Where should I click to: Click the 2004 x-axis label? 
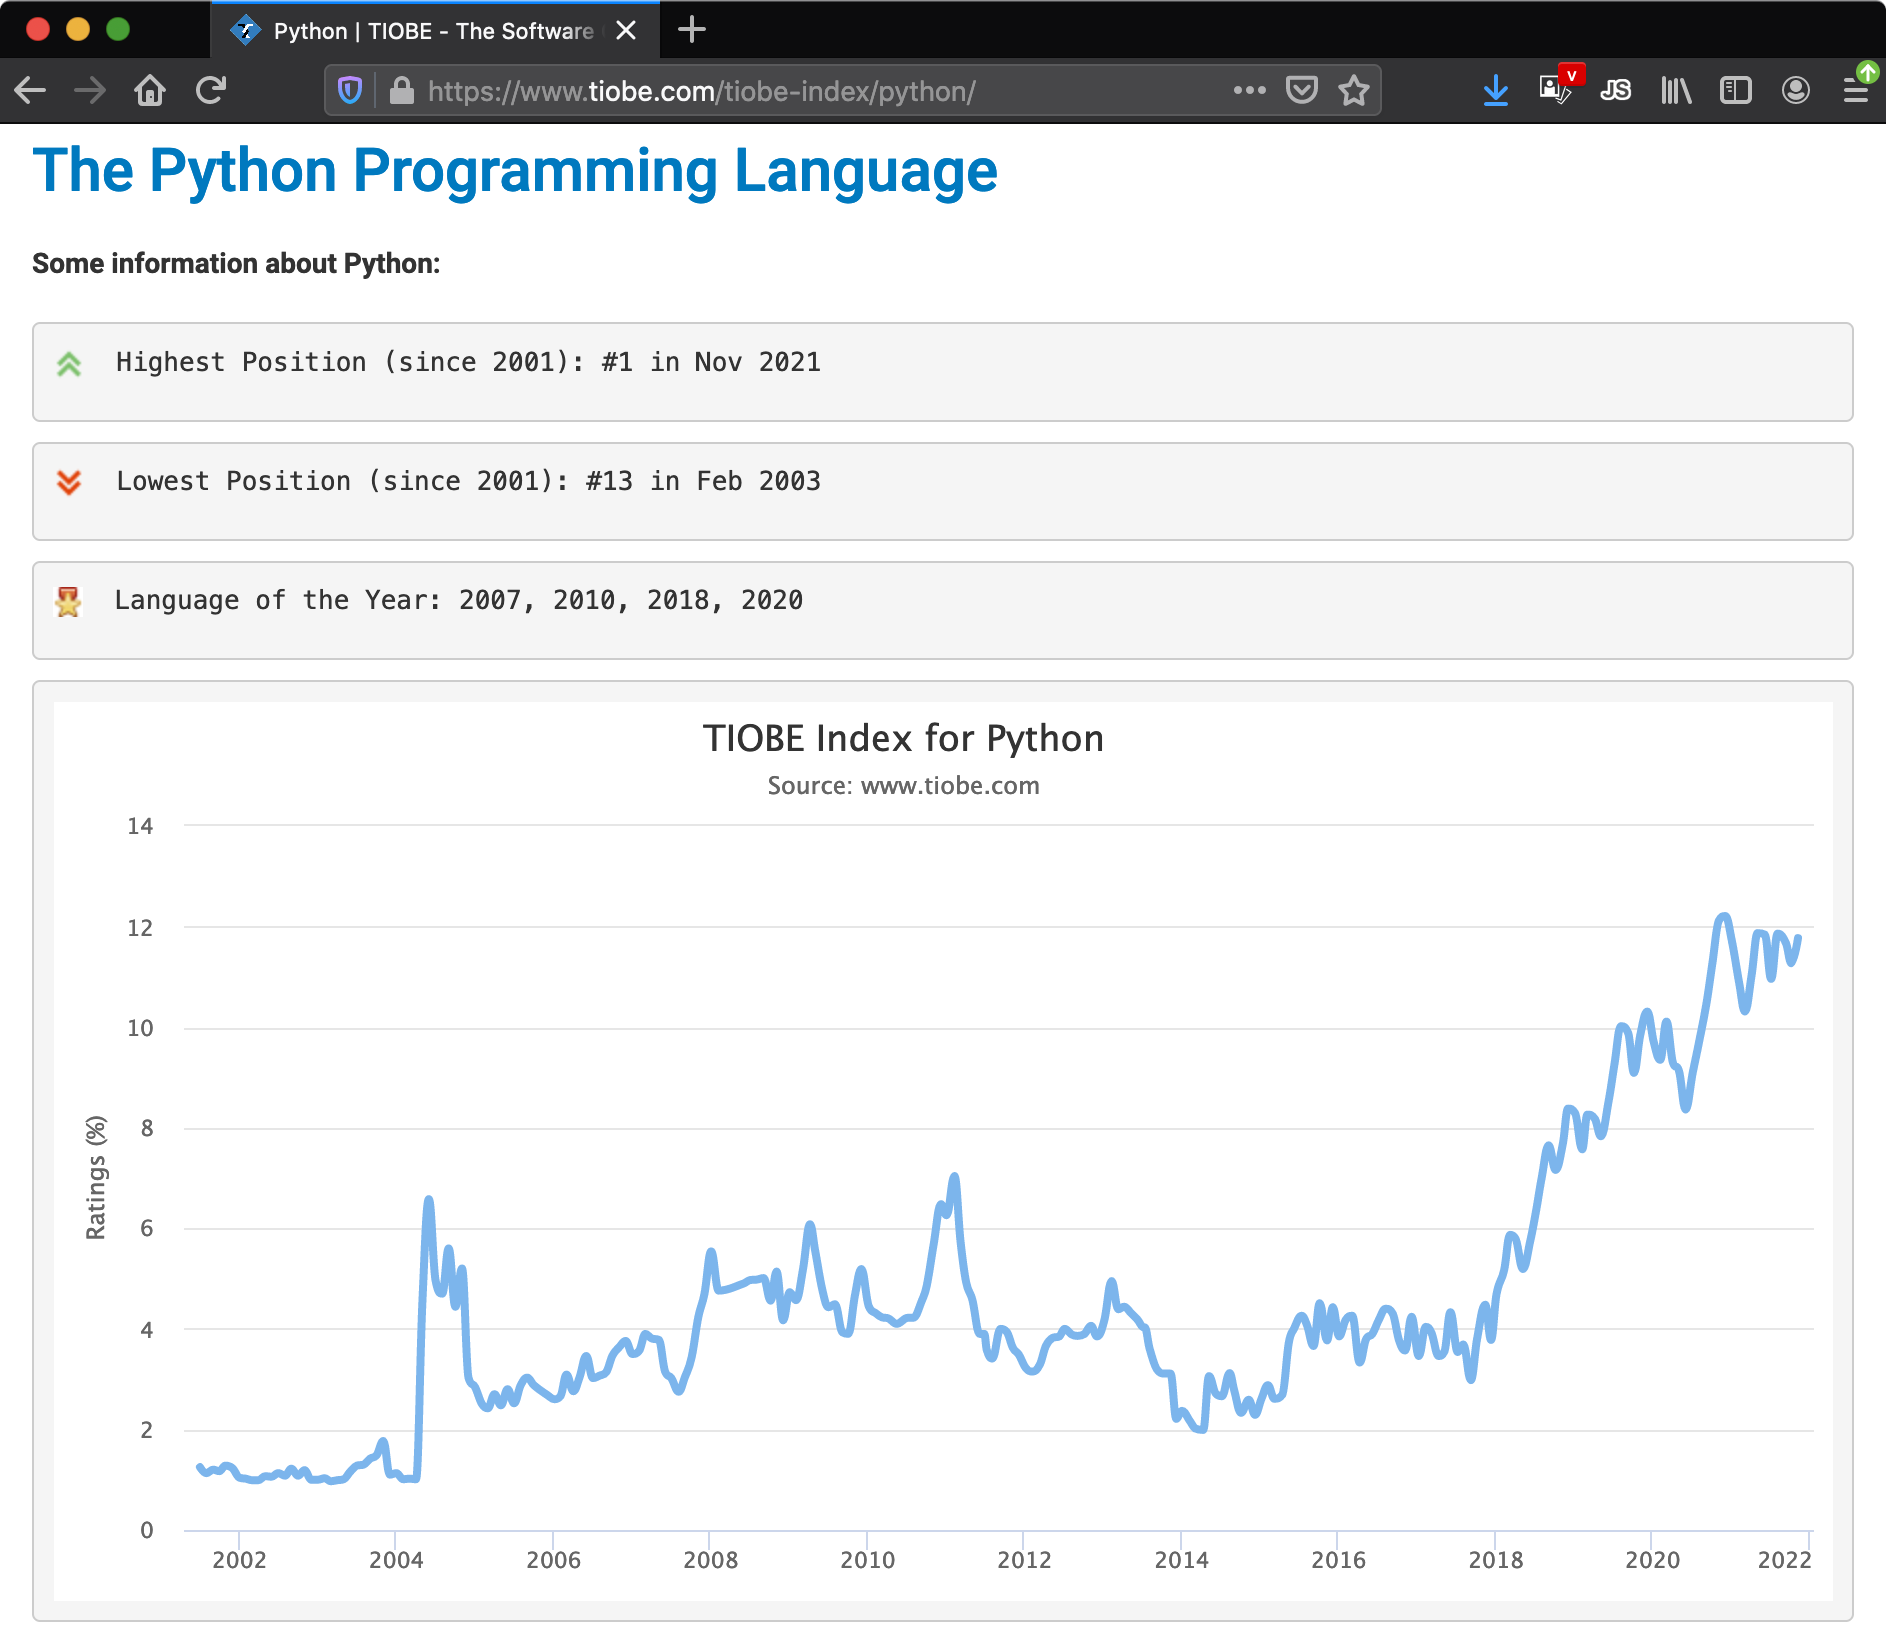[396, 1560]
